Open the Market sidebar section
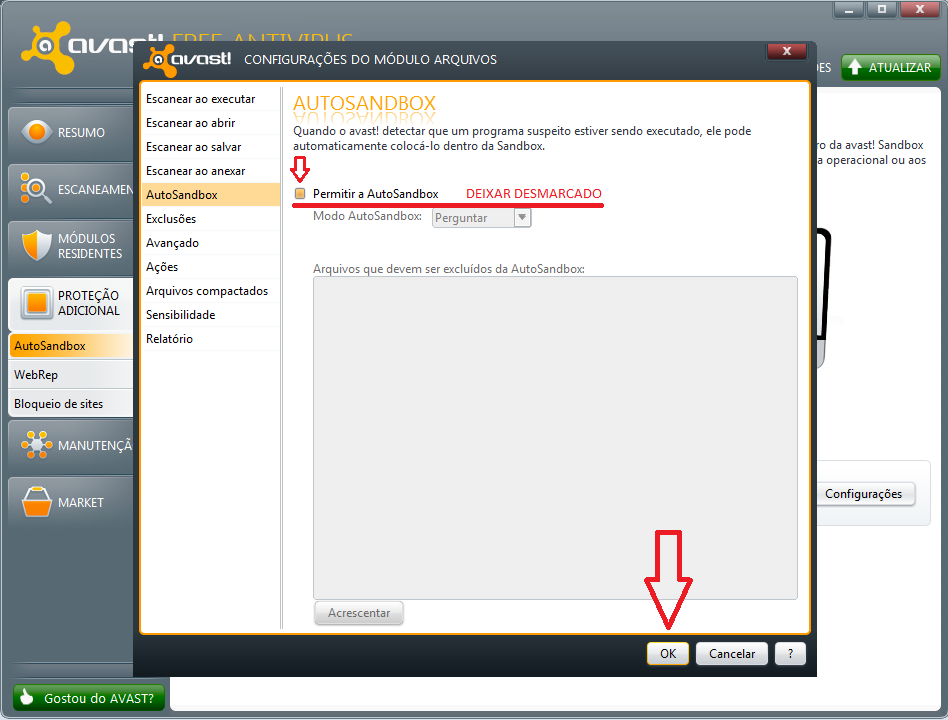Viewport: 948px width, 720px height. (71, 503)
